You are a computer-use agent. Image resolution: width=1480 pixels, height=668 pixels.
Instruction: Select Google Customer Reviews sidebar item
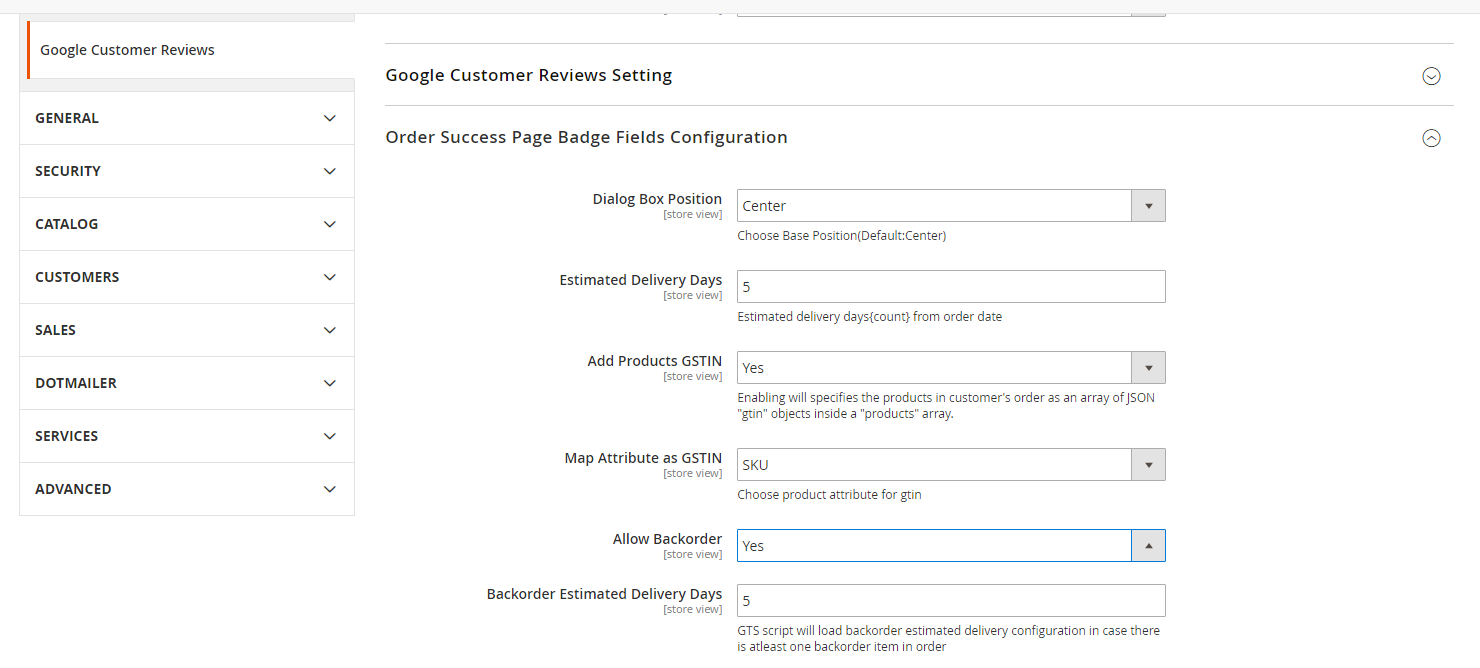click(x=128, y=50)
